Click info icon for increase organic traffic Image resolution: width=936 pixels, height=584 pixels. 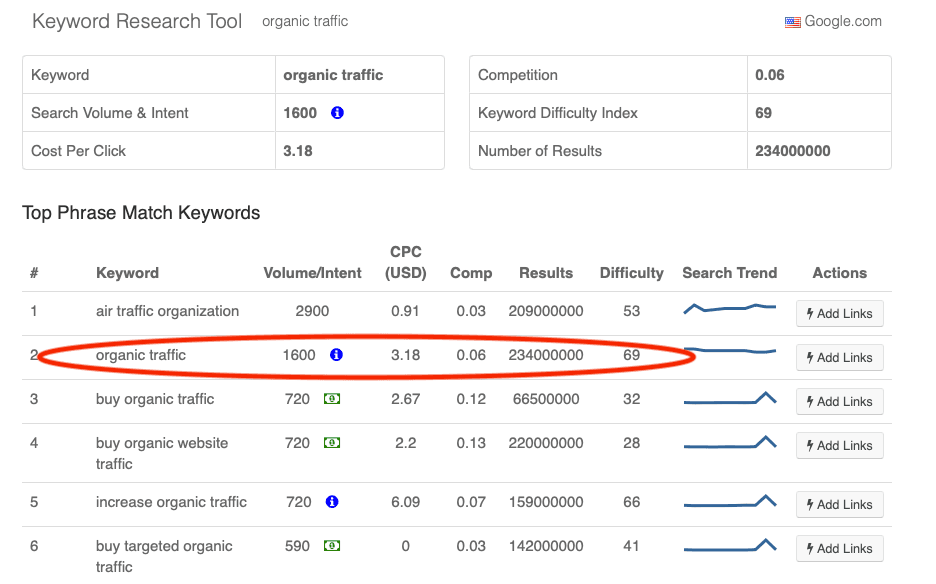click(x=332, y=502)
